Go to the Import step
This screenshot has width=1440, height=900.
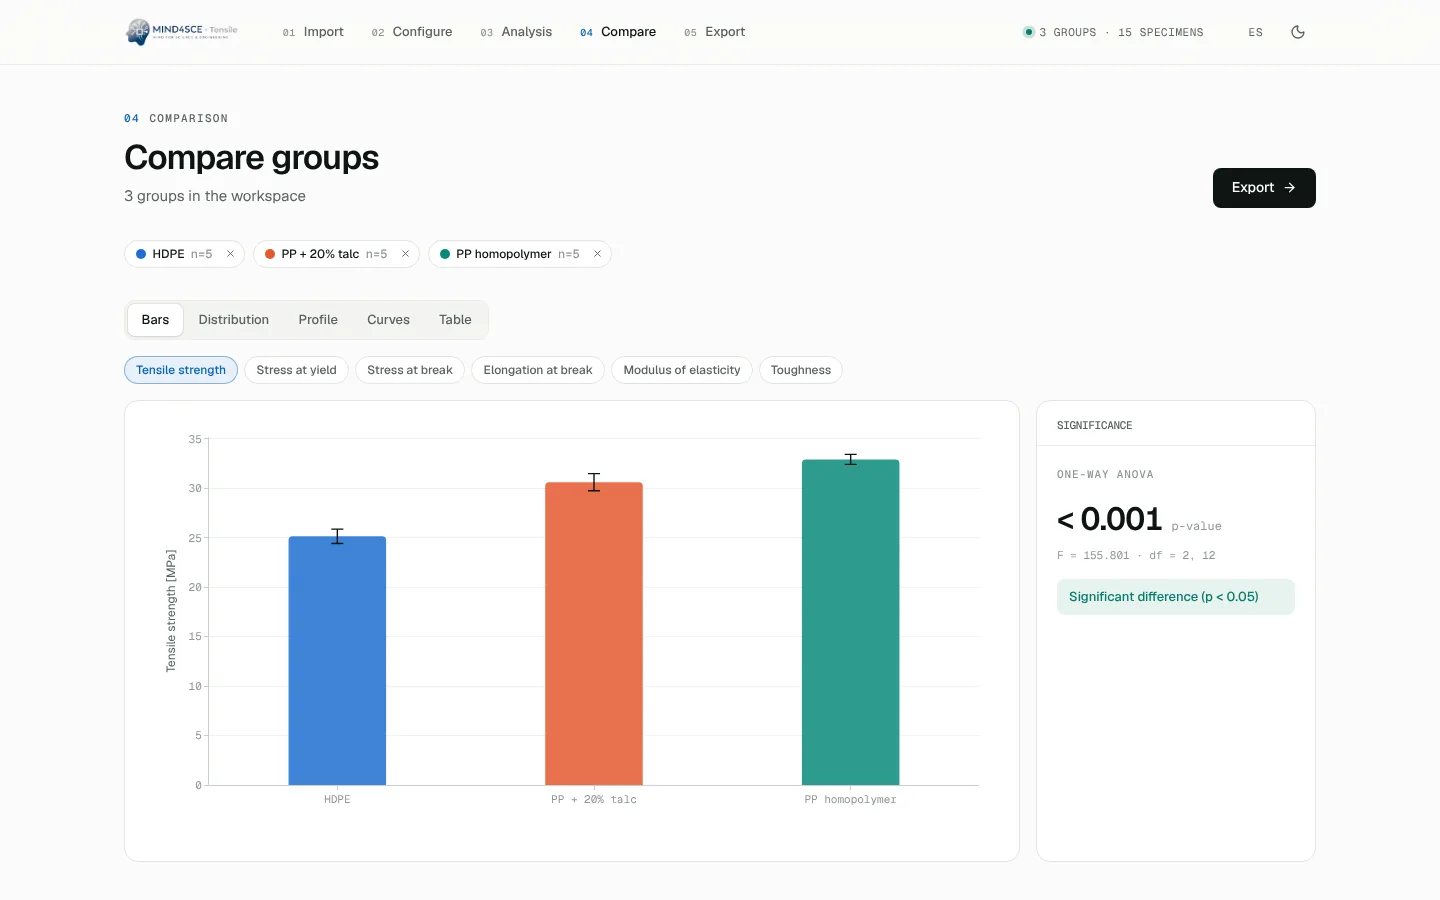click(x=313, y=32)
